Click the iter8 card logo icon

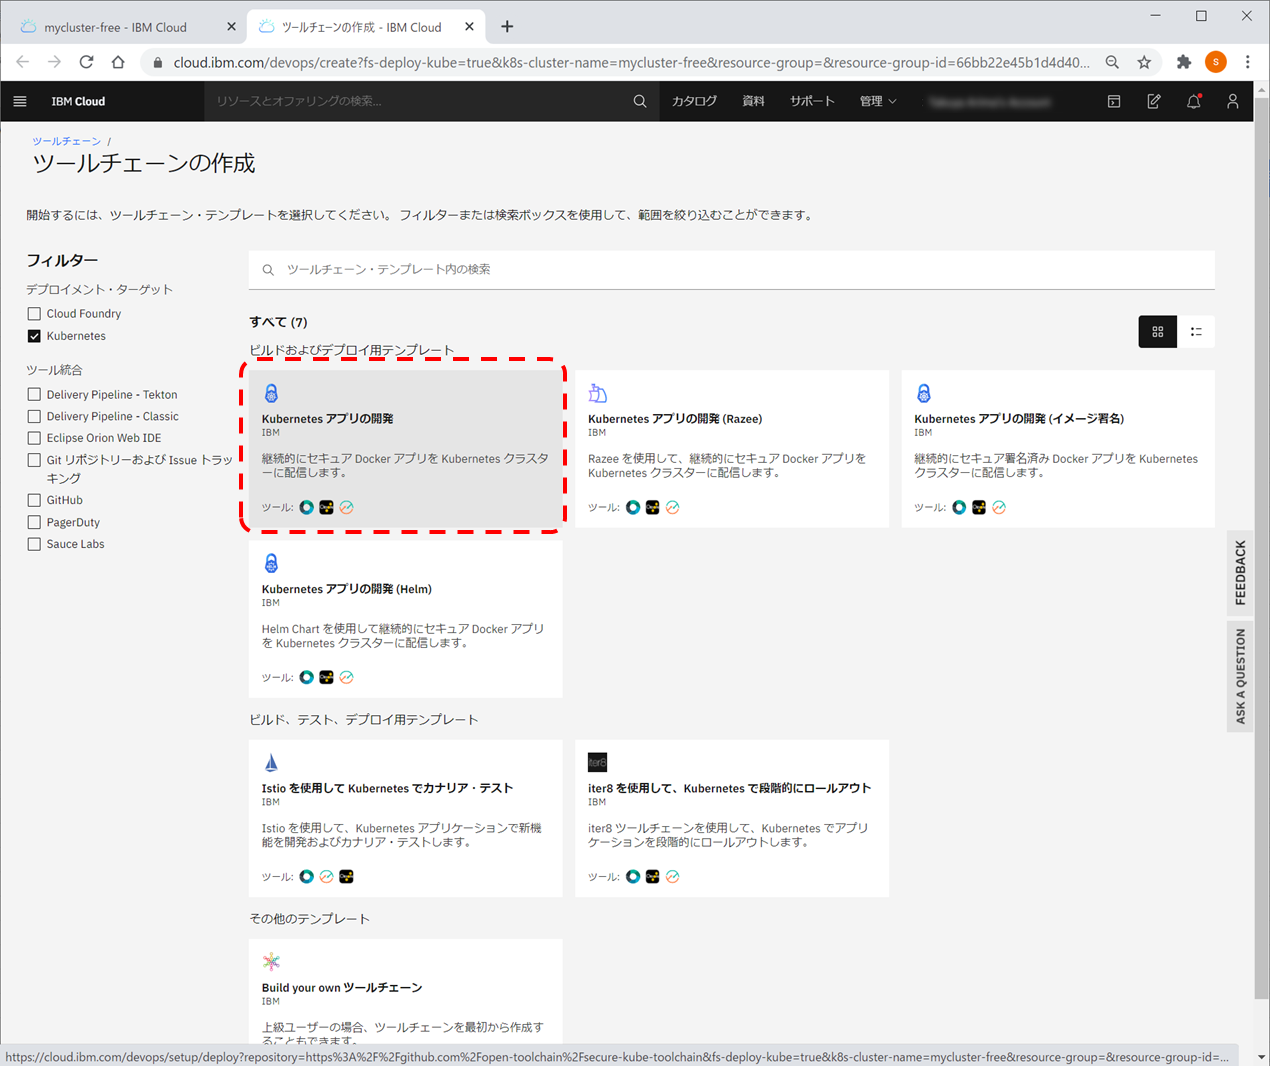(598, 763)
